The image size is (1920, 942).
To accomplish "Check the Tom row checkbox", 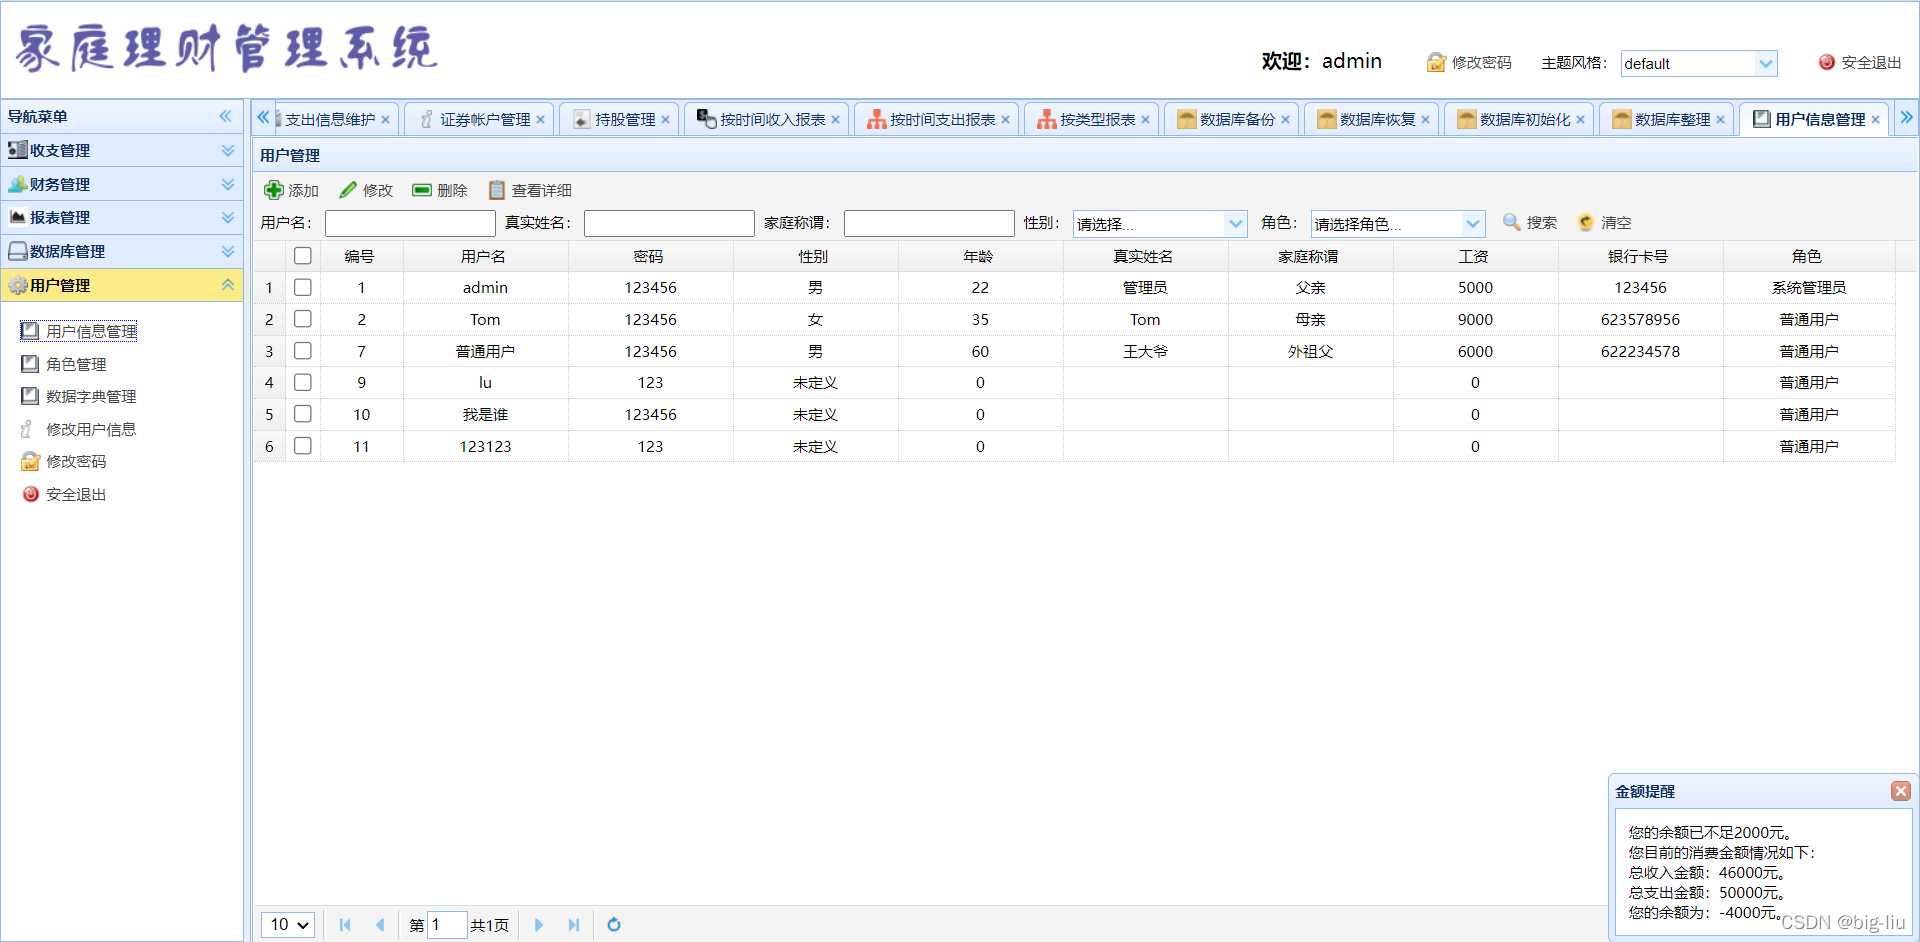I will [303, 319].
